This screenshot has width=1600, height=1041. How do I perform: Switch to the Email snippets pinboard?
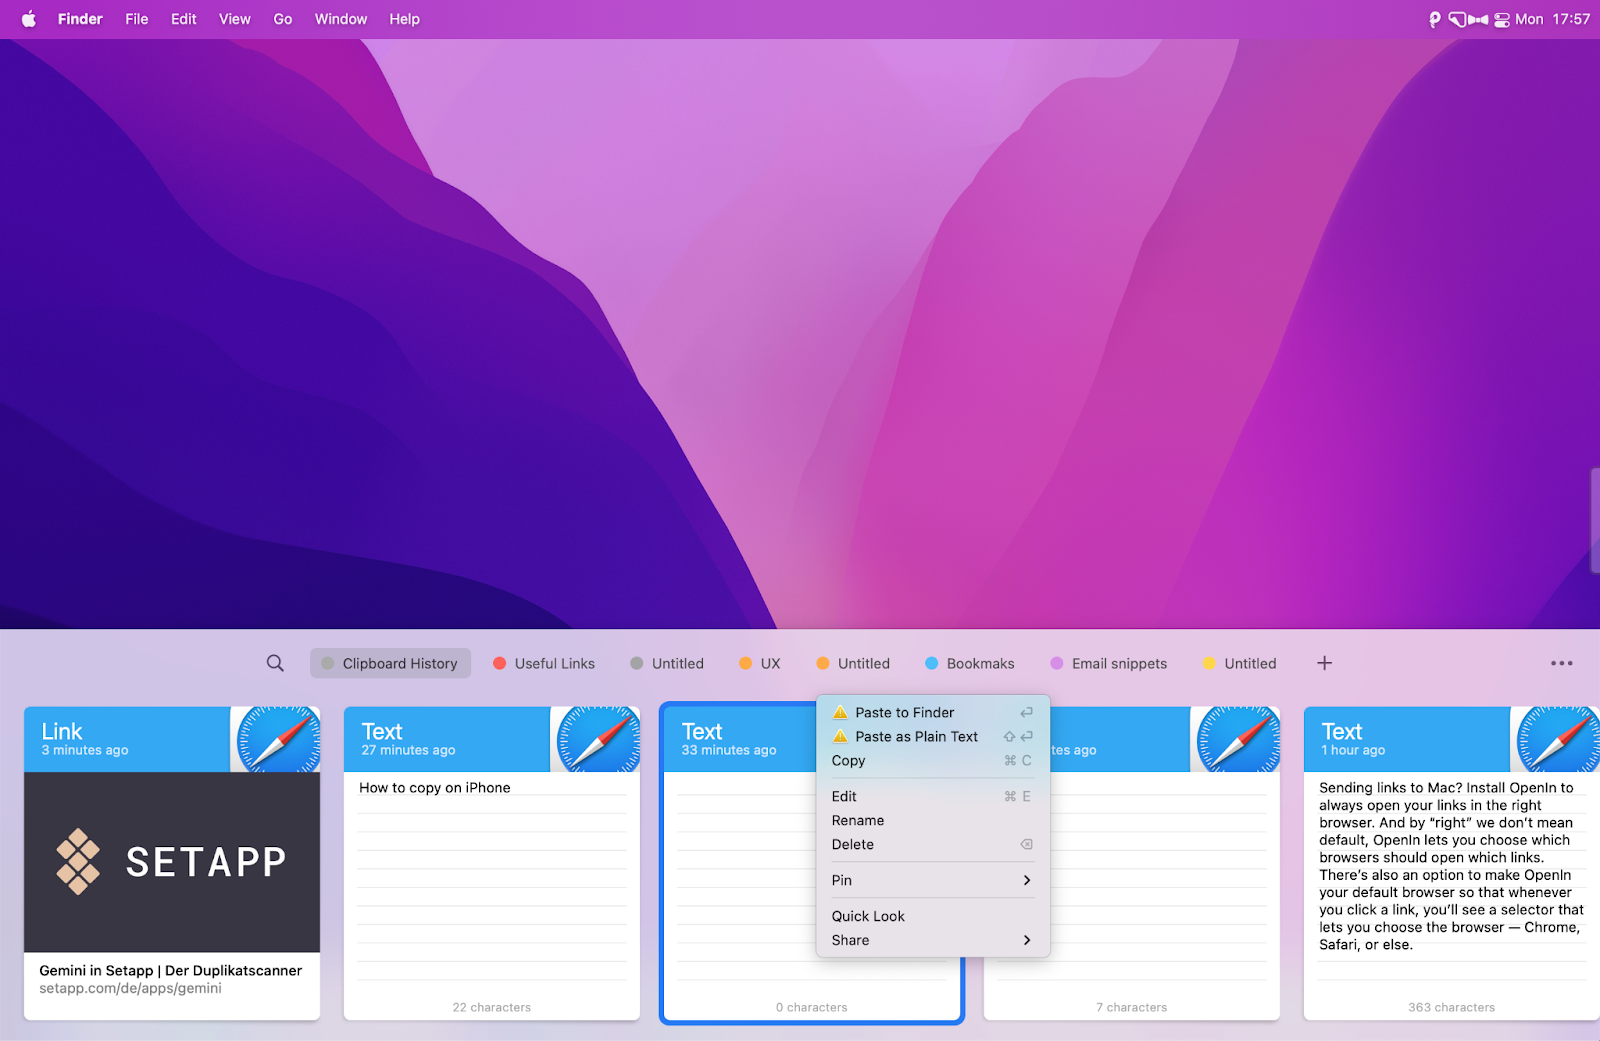tap(1119, 662)
